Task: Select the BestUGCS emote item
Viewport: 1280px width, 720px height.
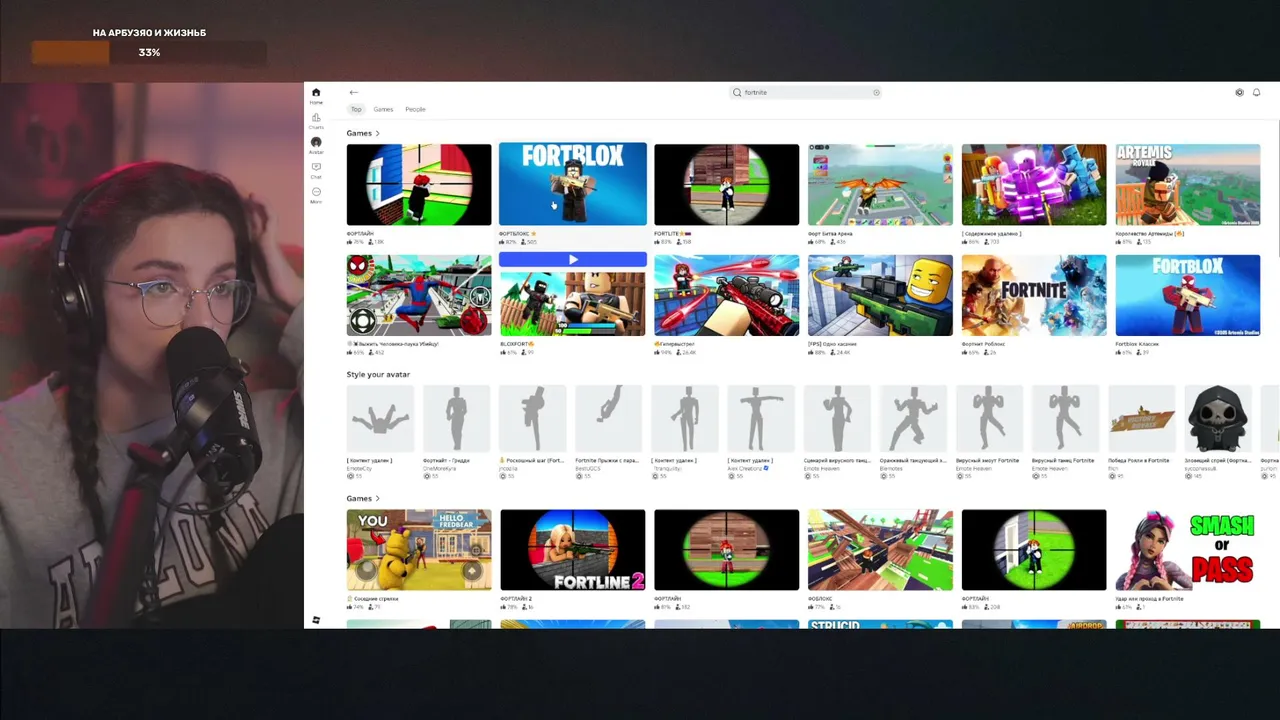Action: click(609, 419)
